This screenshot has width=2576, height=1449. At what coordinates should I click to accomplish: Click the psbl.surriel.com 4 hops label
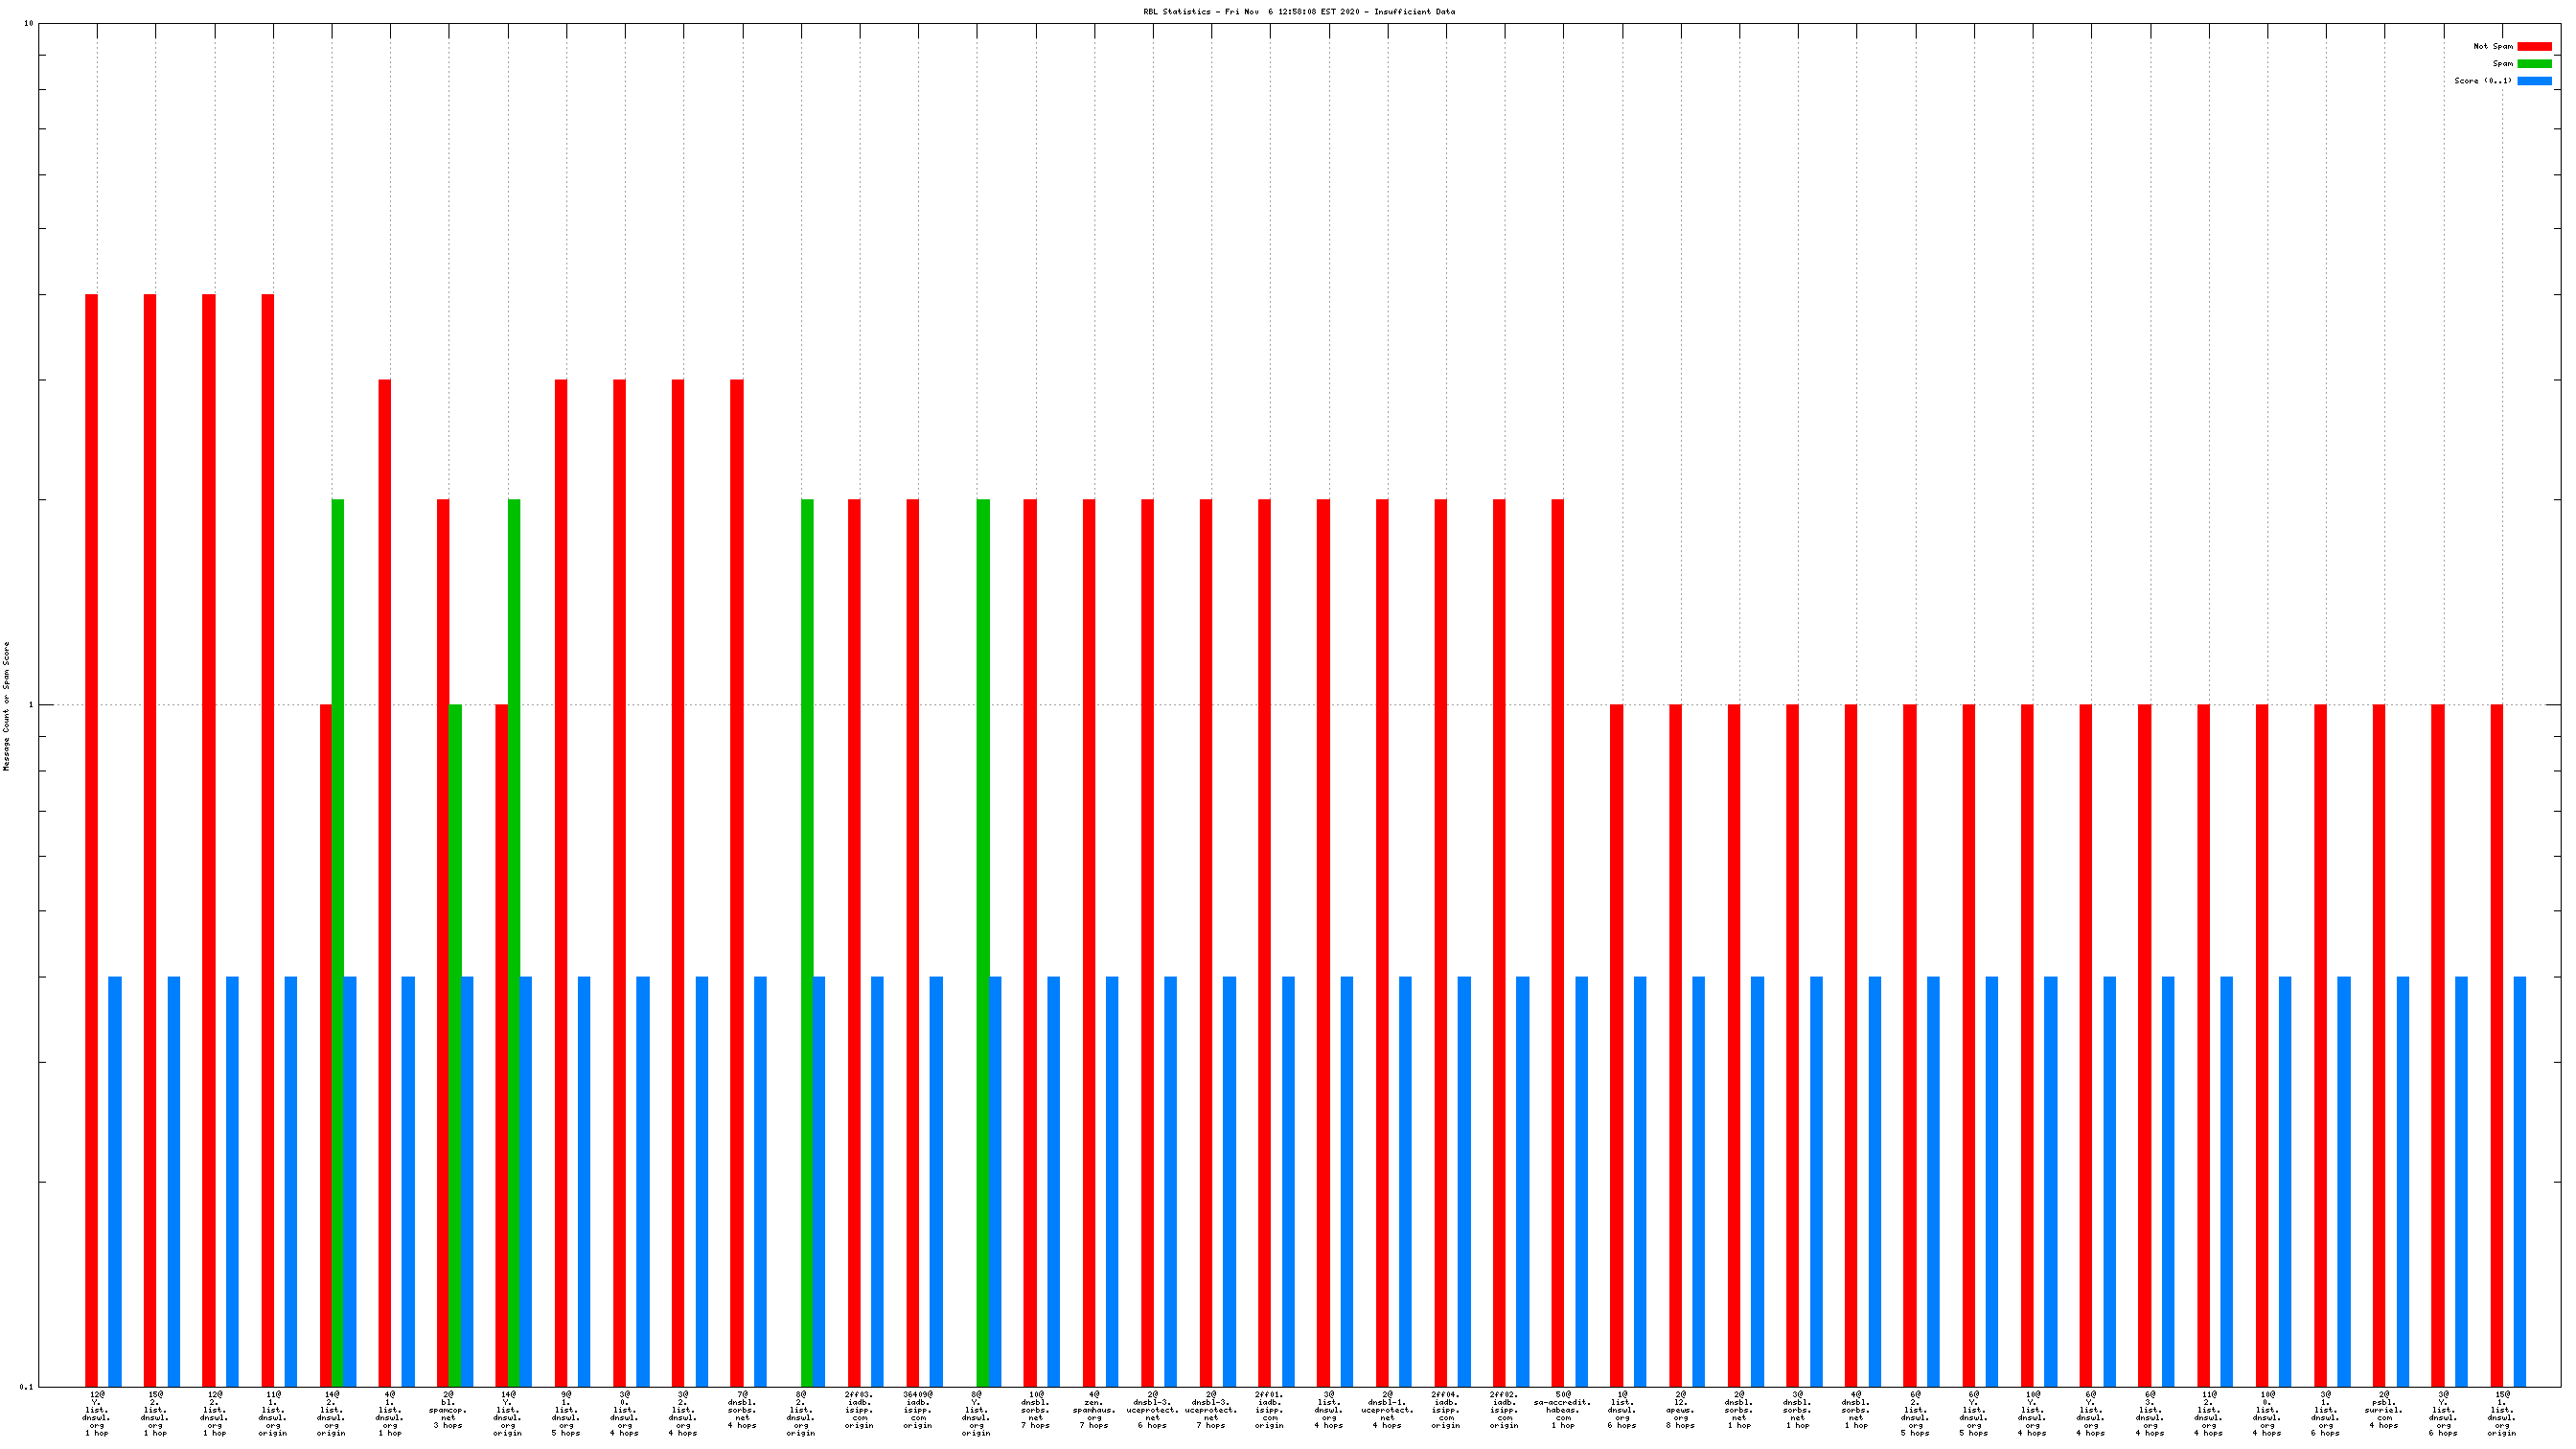(x=2383, y=1410)
